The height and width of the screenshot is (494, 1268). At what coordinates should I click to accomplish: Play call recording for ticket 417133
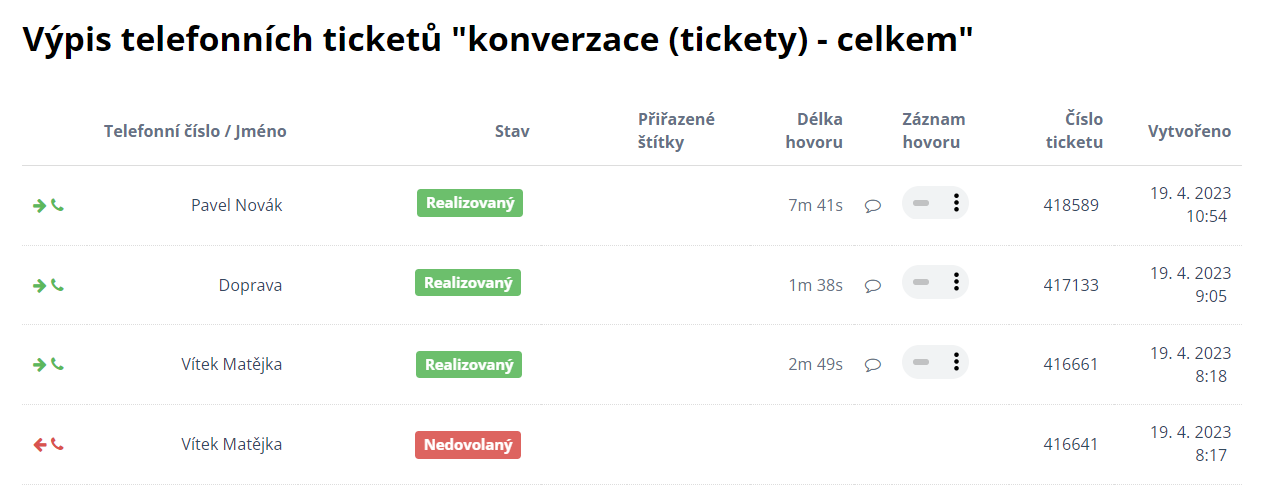pyautogui.click(x=921, y=282)
